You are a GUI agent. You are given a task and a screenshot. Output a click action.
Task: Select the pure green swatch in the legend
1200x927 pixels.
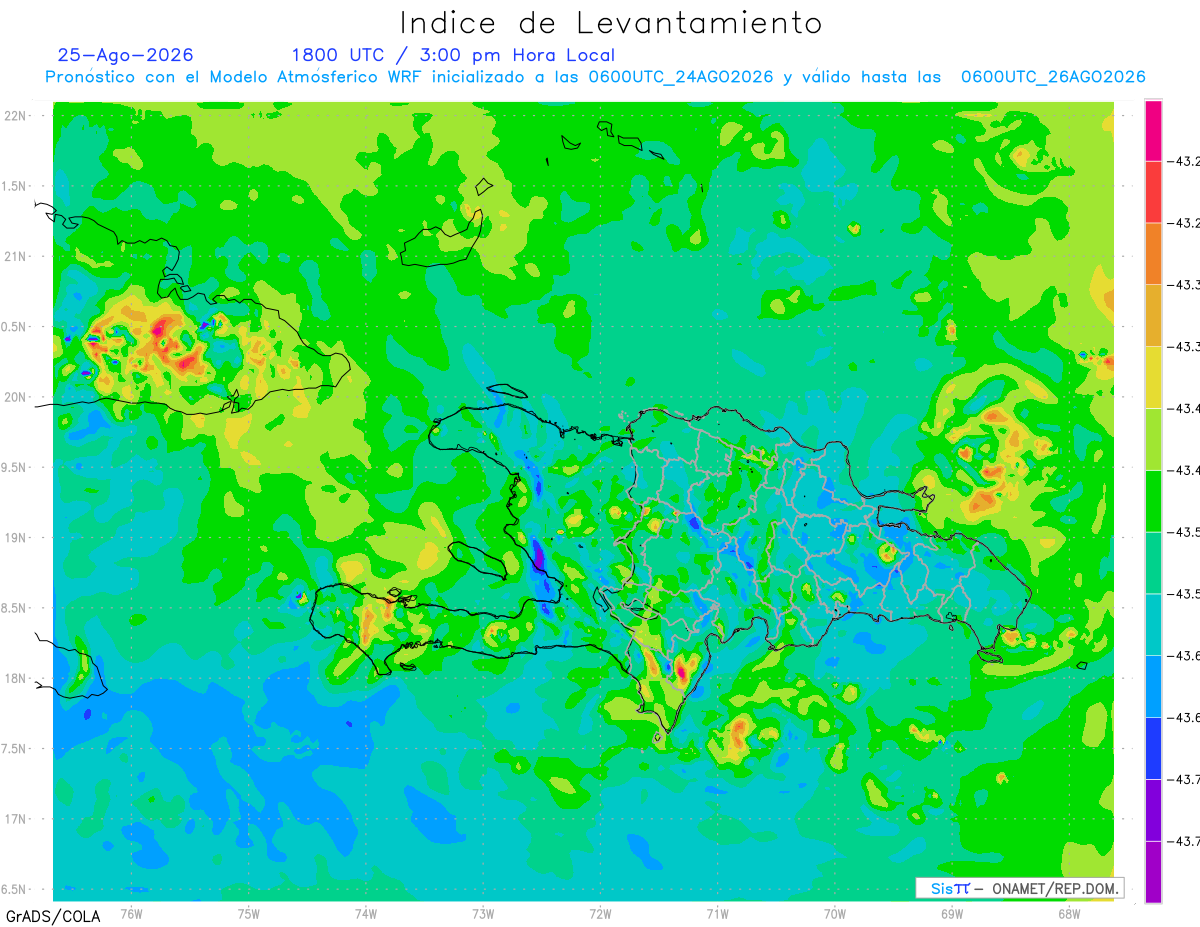click(x=1153, y=500)
